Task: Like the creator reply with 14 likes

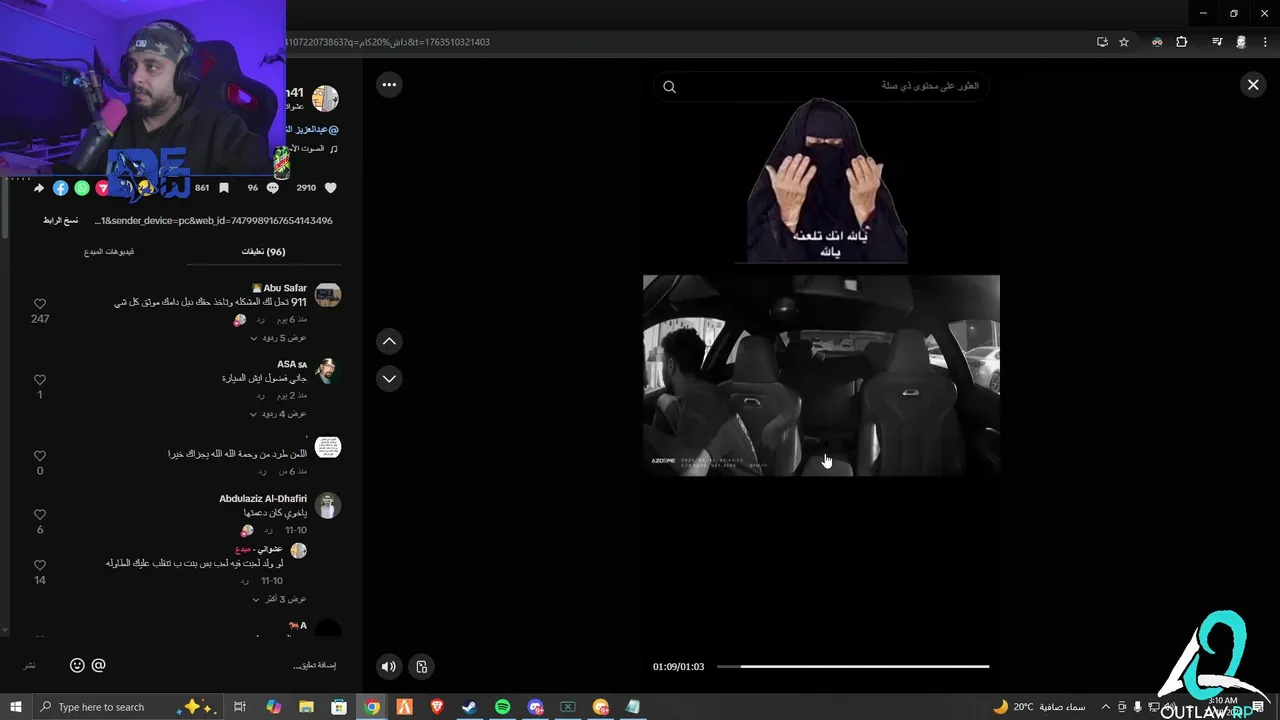Action: (x=40, y=565)
